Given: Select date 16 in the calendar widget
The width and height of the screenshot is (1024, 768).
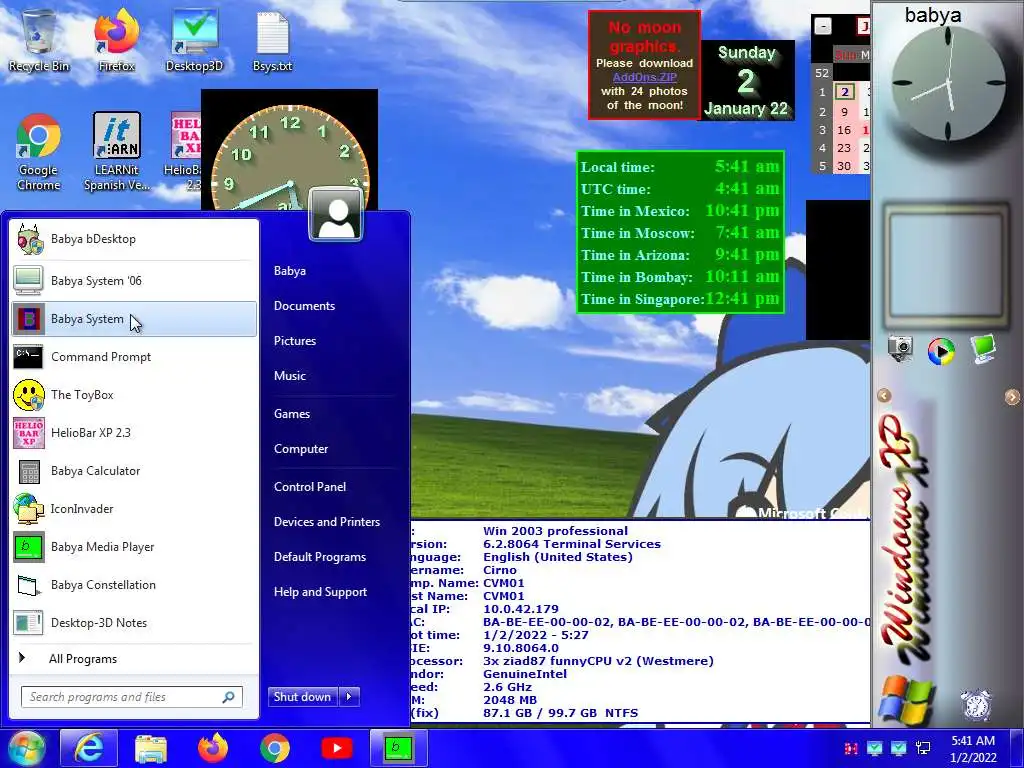Looking at the screenshot, I should coord(844,130).
